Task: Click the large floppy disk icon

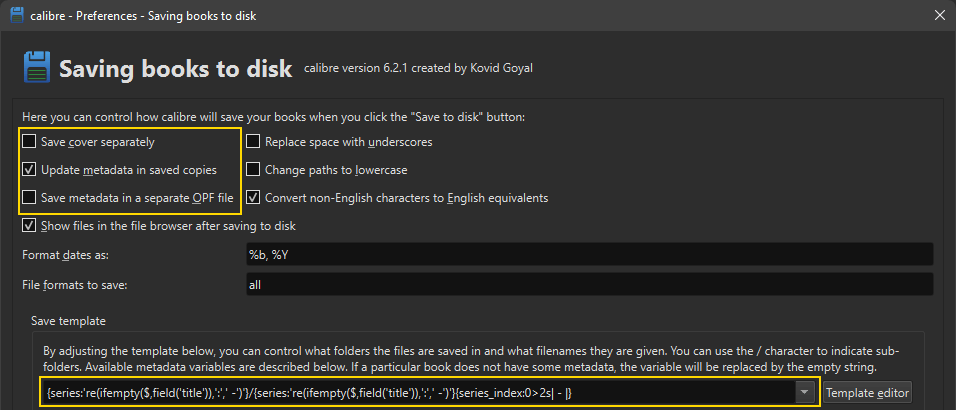Action: point(37,68)
